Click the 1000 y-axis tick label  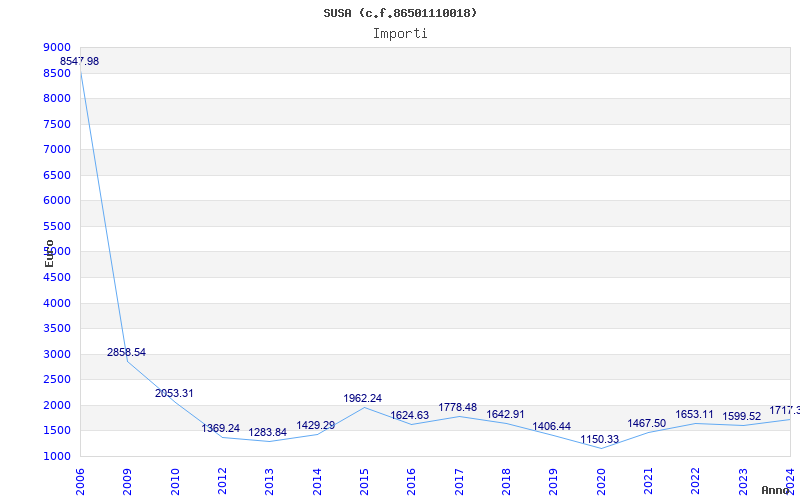click(57, 456)
